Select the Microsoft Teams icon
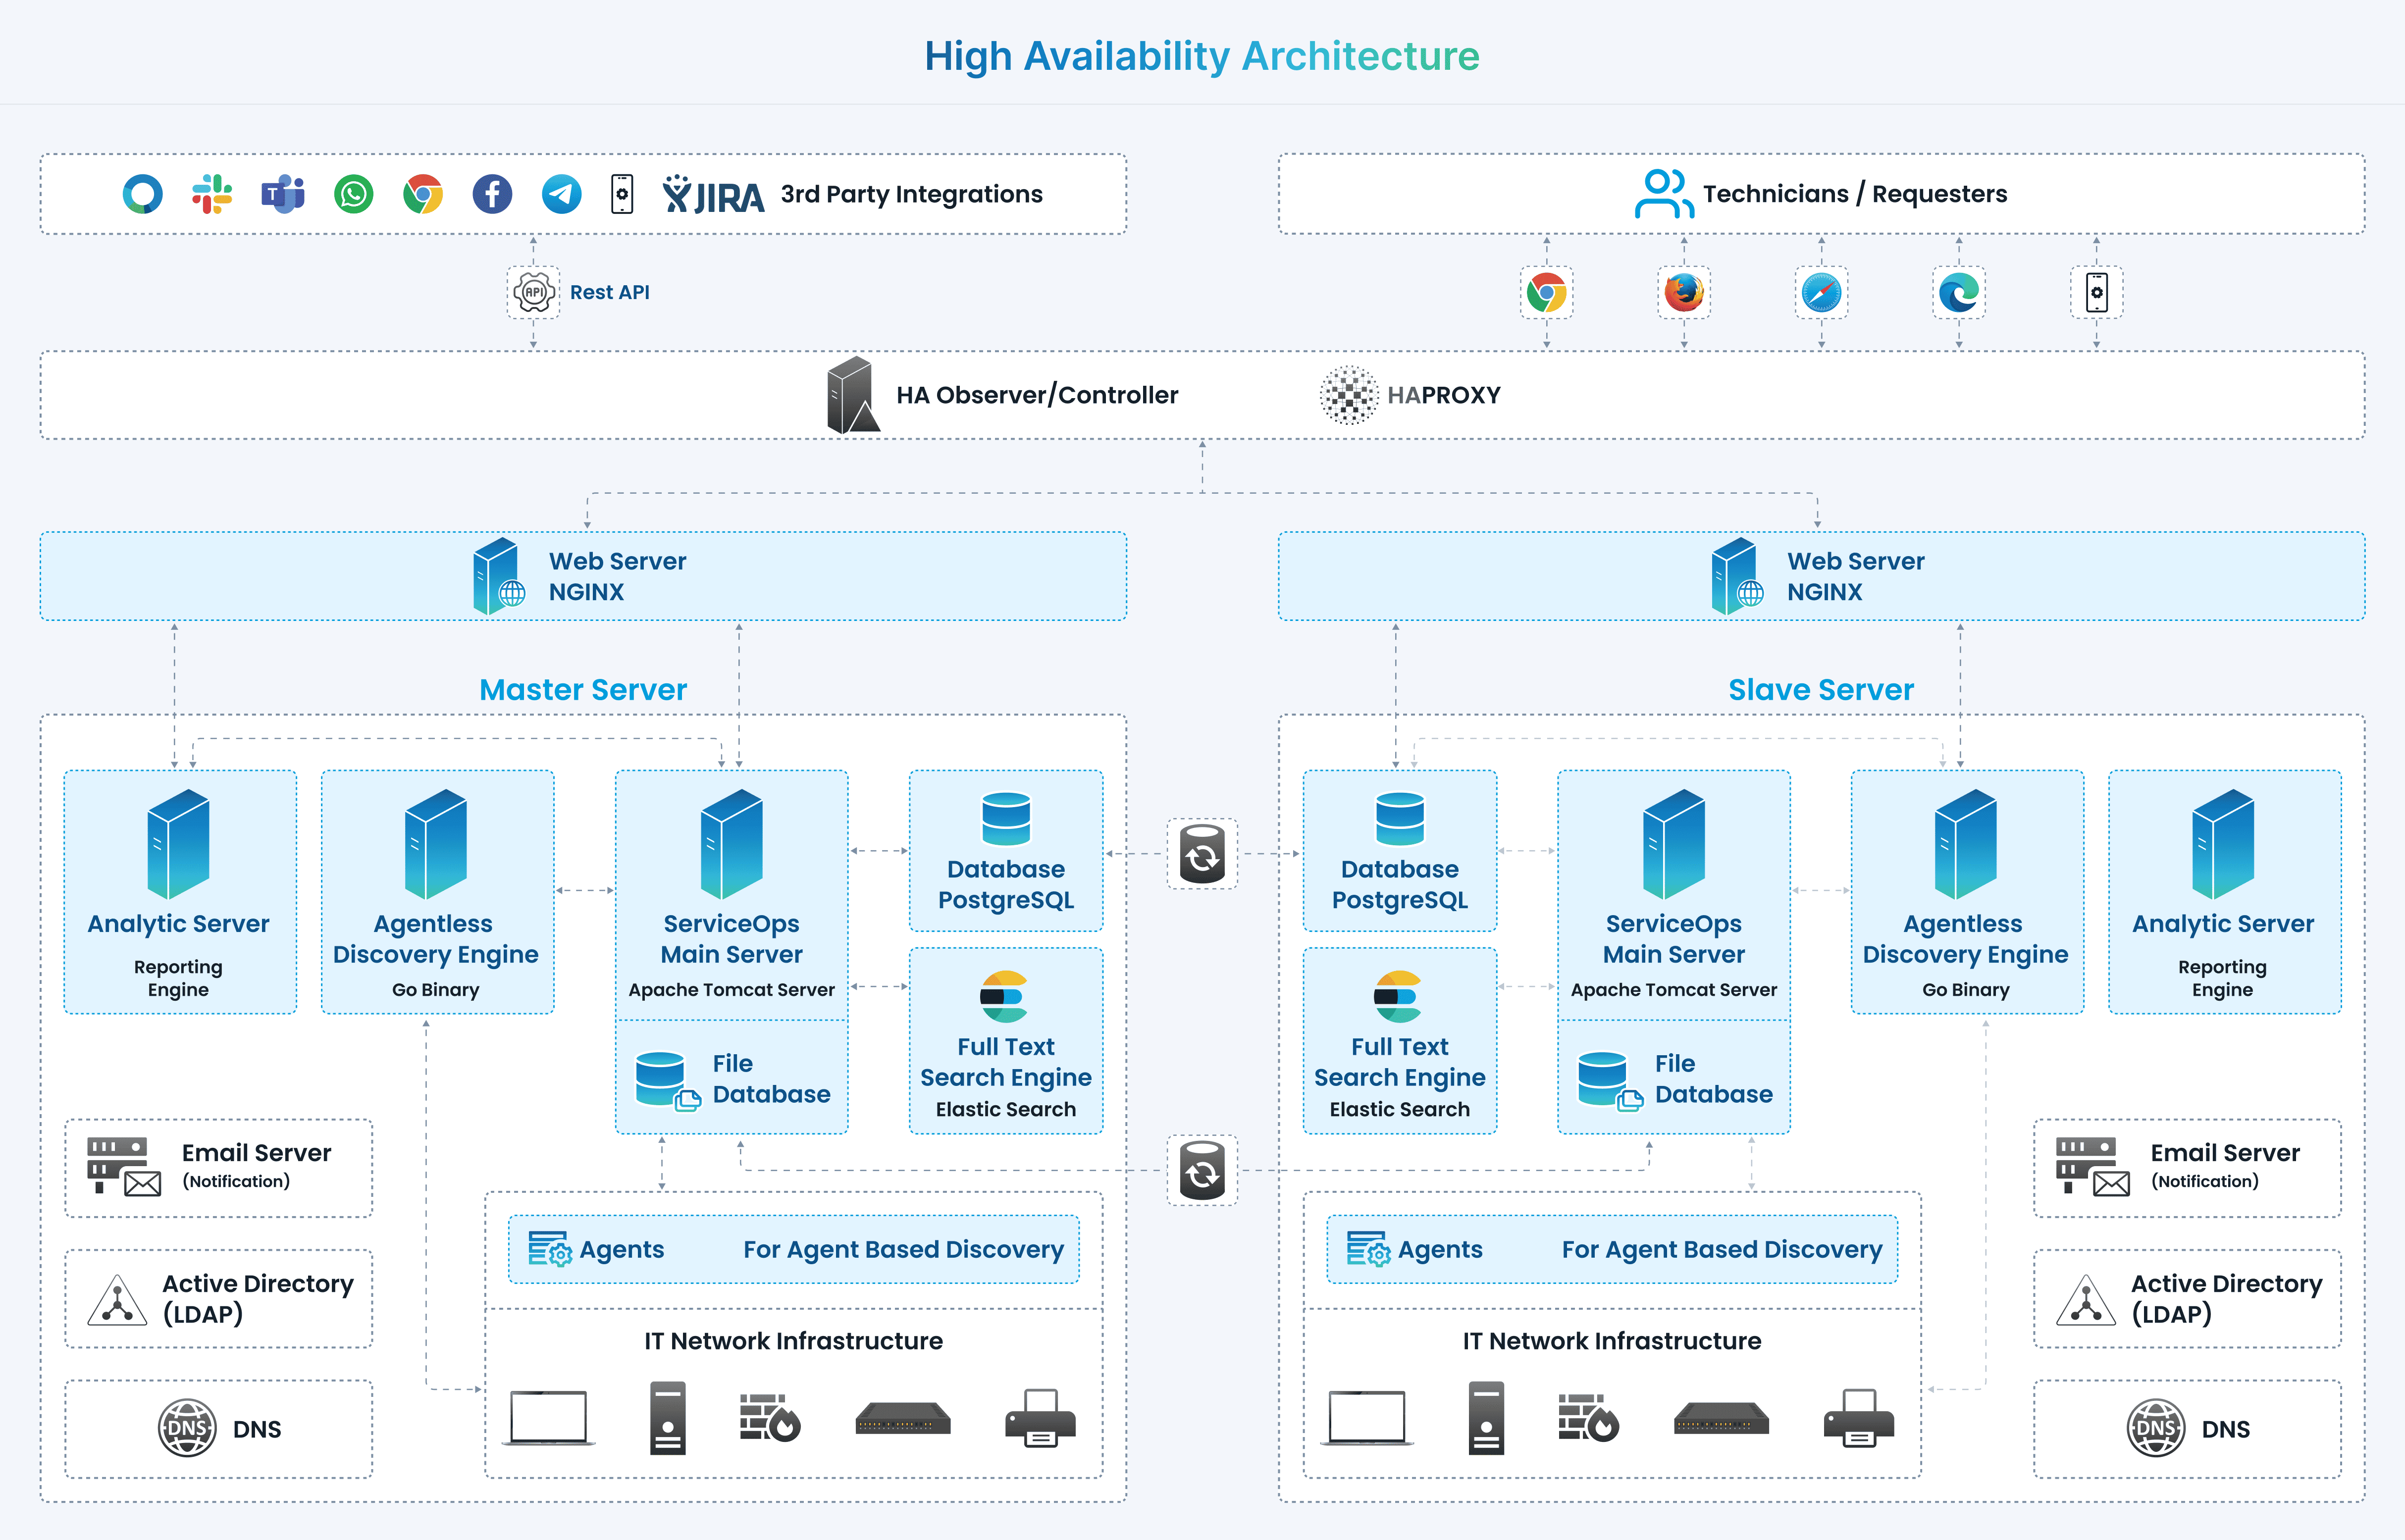 pyautogui.click(x=283, y=194)
